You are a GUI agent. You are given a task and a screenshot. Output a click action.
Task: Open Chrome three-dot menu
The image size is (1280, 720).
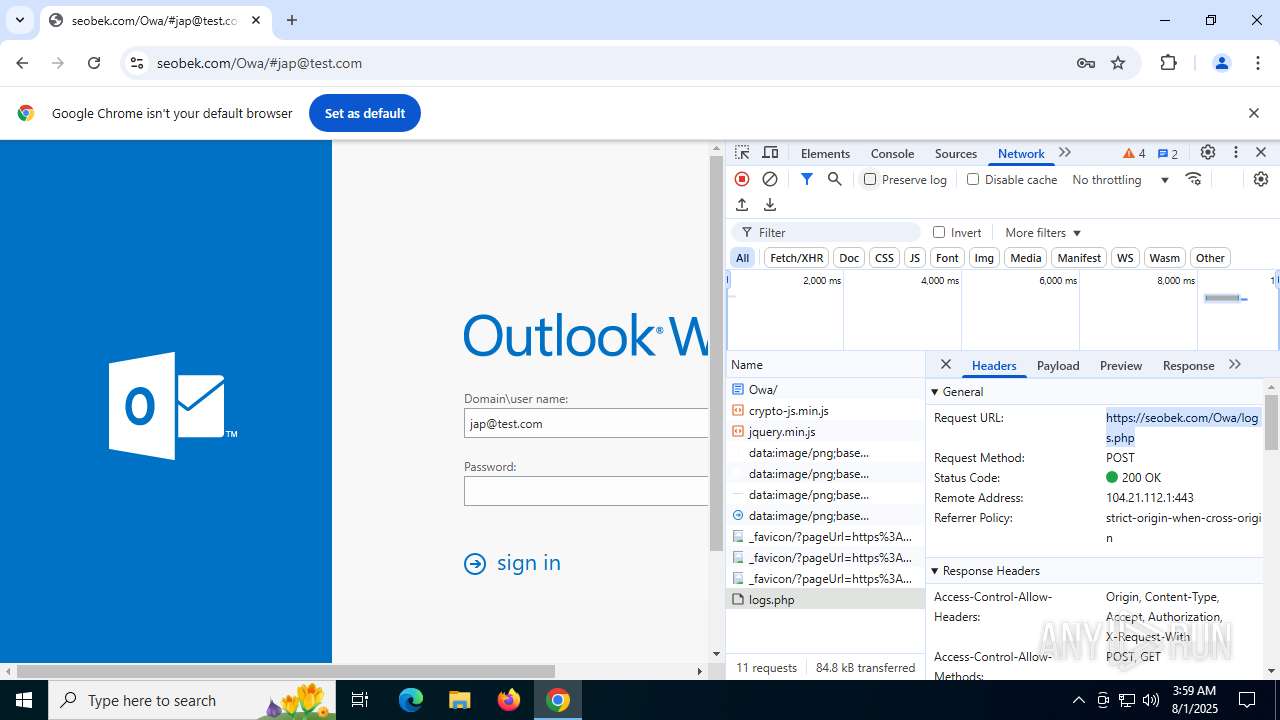[1258, 63]
